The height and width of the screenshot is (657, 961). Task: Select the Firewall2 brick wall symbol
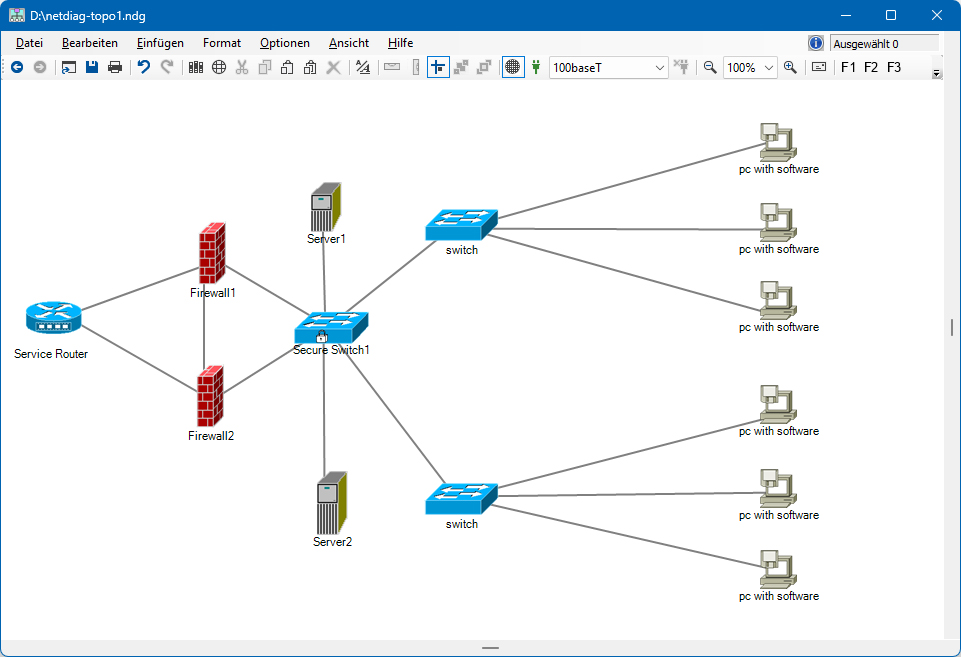pyautogui.click(x=210, y=397)
